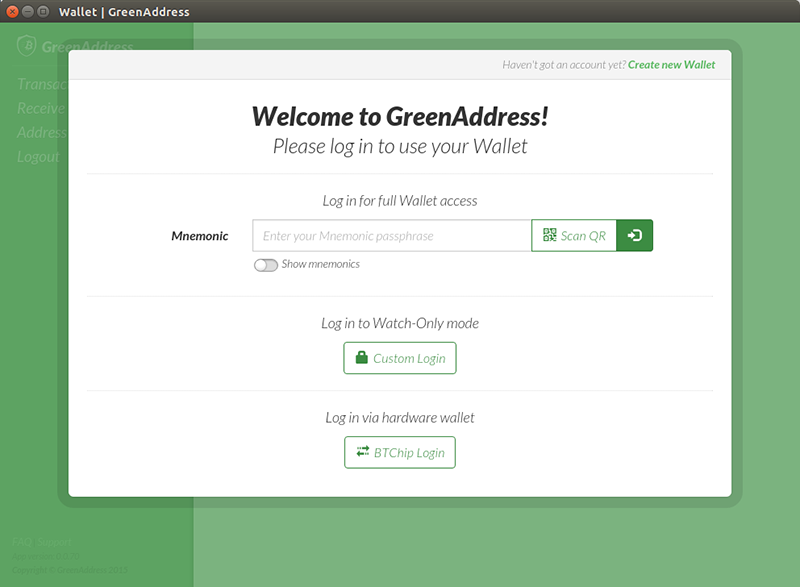The width and height of the screenshot is (800, 587).
Task: Open the FAQ link at bottom left
Action: 21,541
